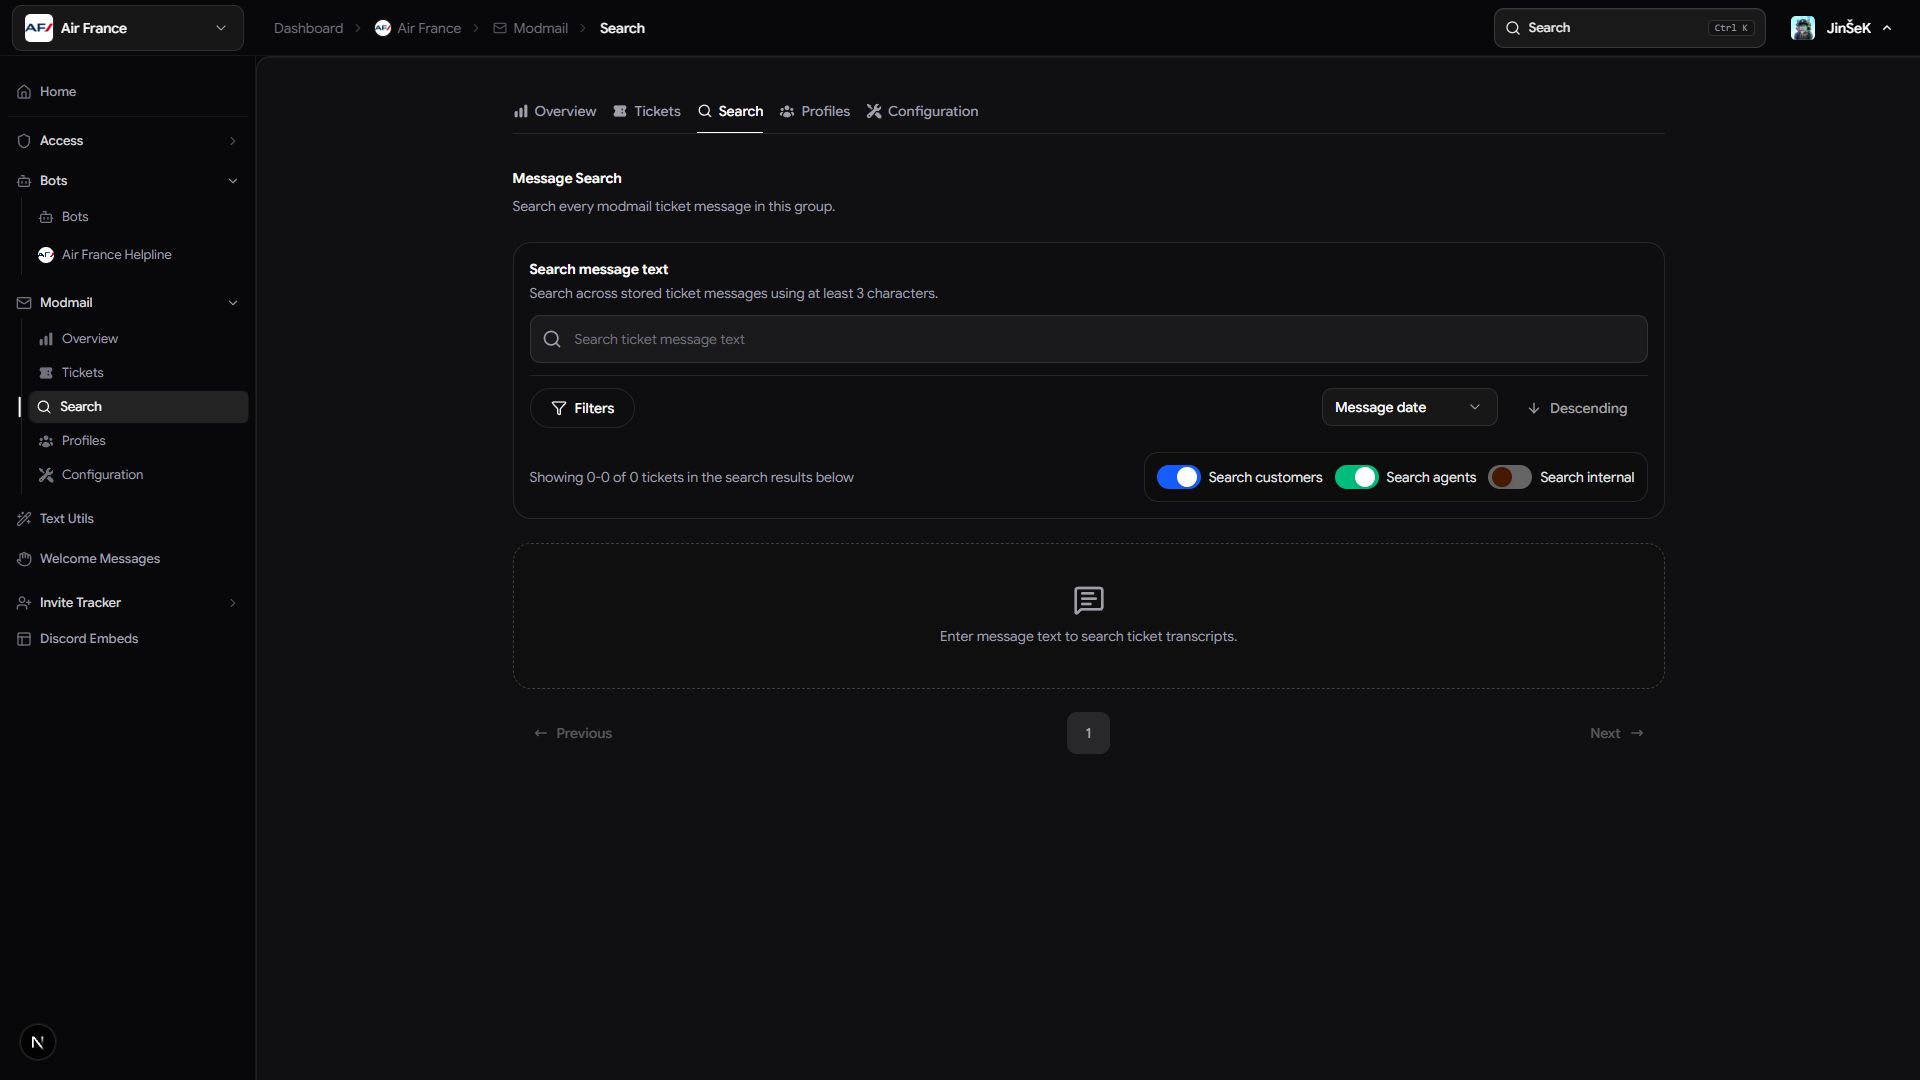1920x1080 pixels.
Task: Open the global Search Ctrl K box
Action: 1629,28
